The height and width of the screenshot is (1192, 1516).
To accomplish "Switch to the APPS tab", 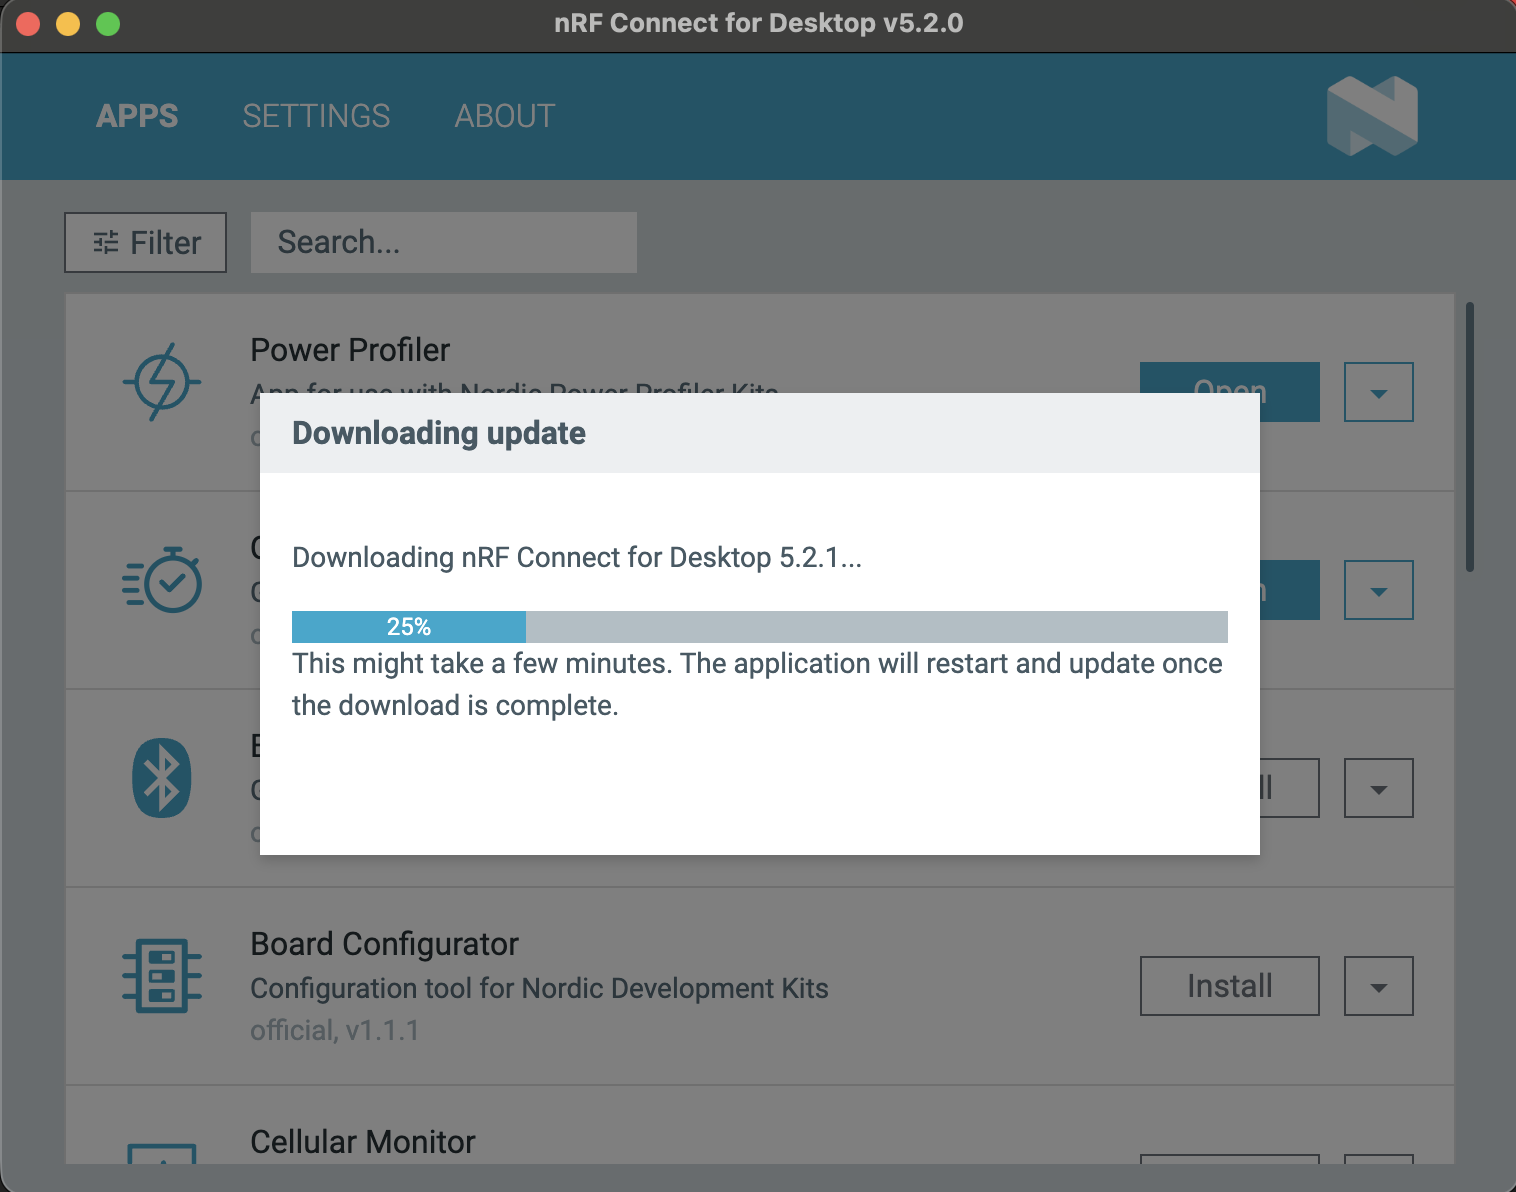I will [x=137, y=116].
